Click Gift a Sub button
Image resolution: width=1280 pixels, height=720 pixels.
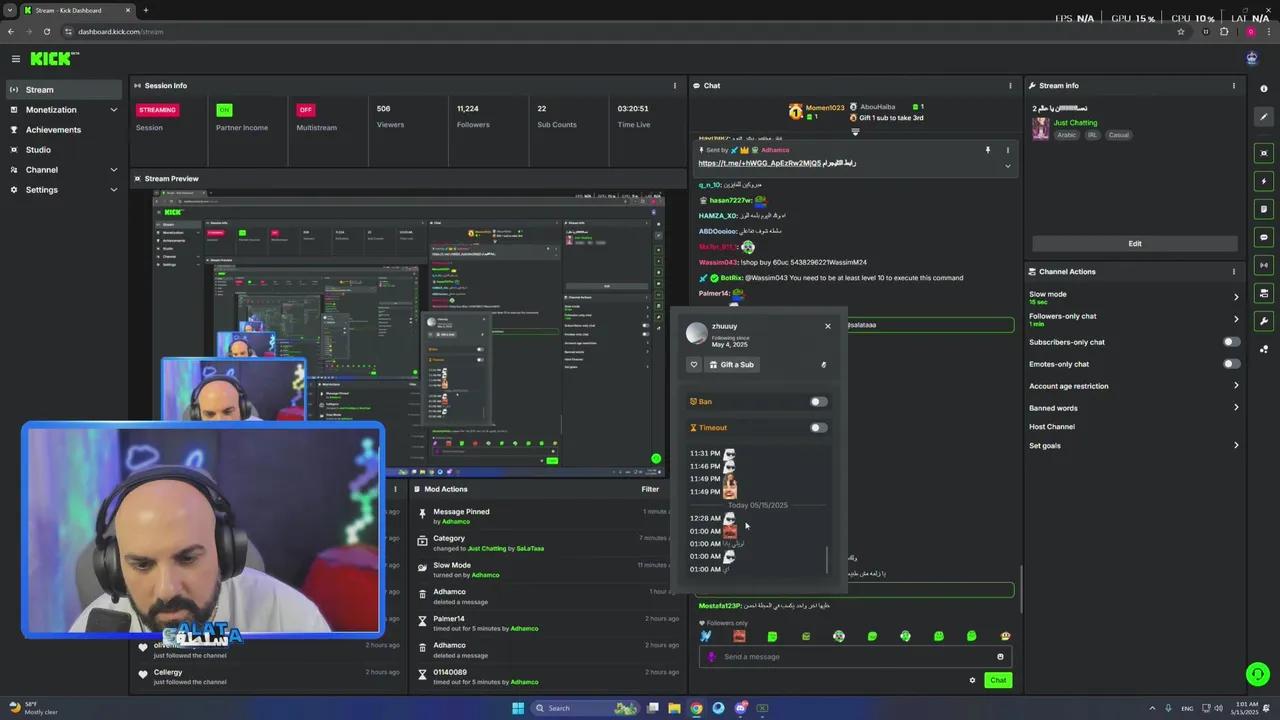point(732,365)
